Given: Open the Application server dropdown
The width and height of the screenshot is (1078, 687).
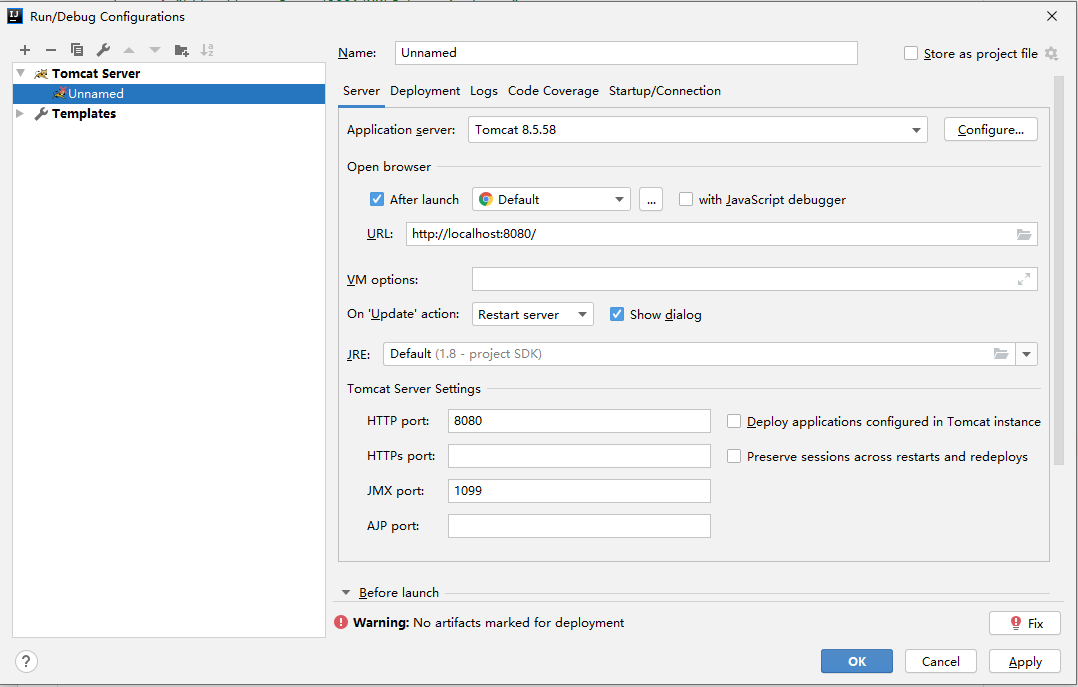Looking at the screenshot, I should tap(917, 130).
